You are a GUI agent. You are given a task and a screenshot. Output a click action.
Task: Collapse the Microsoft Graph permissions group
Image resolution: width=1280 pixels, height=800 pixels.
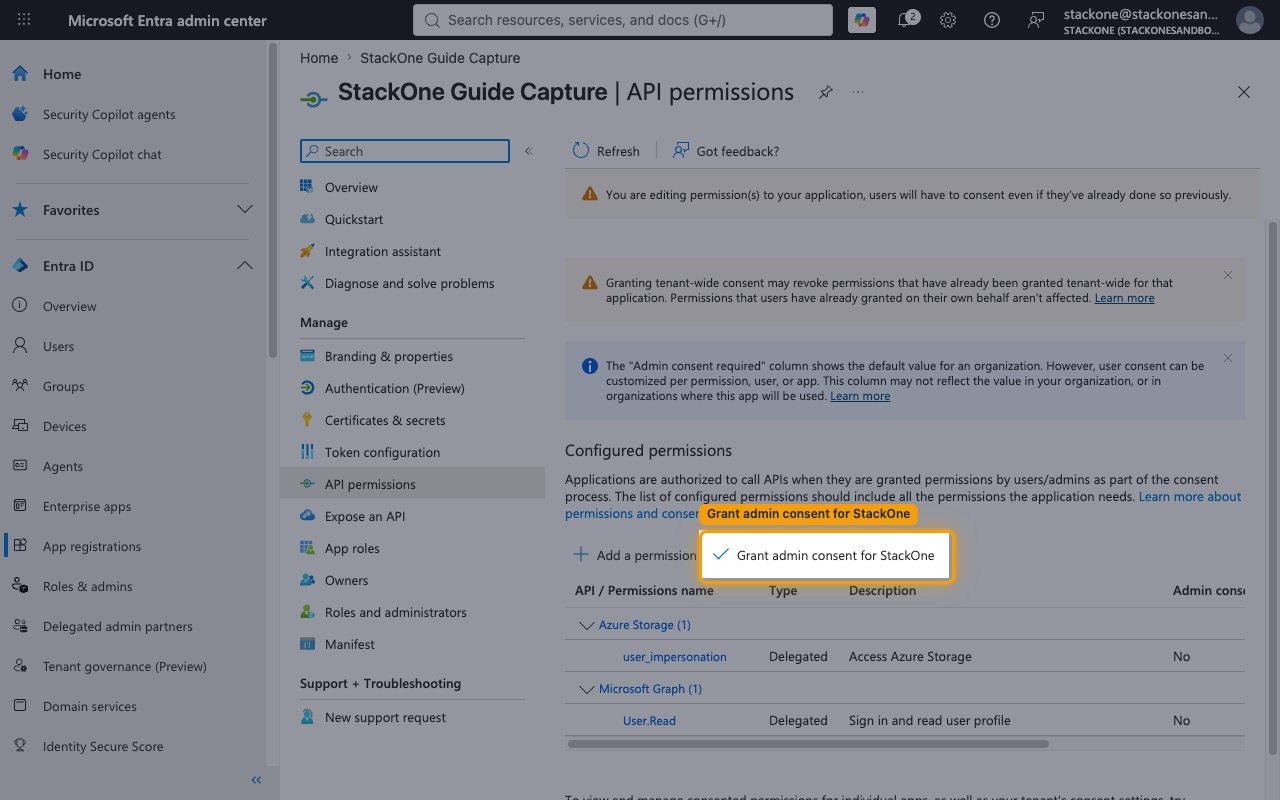587,689
